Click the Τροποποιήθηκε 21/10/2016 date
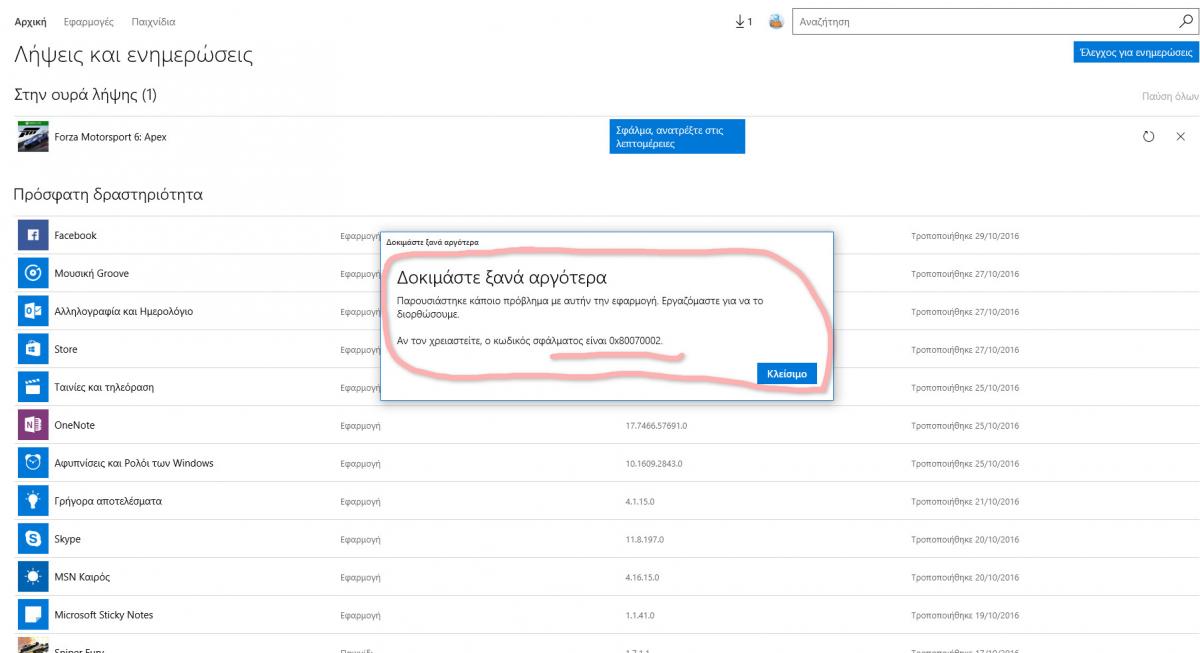This screenshot has width=1200, height=653. (x=965, y=502)
